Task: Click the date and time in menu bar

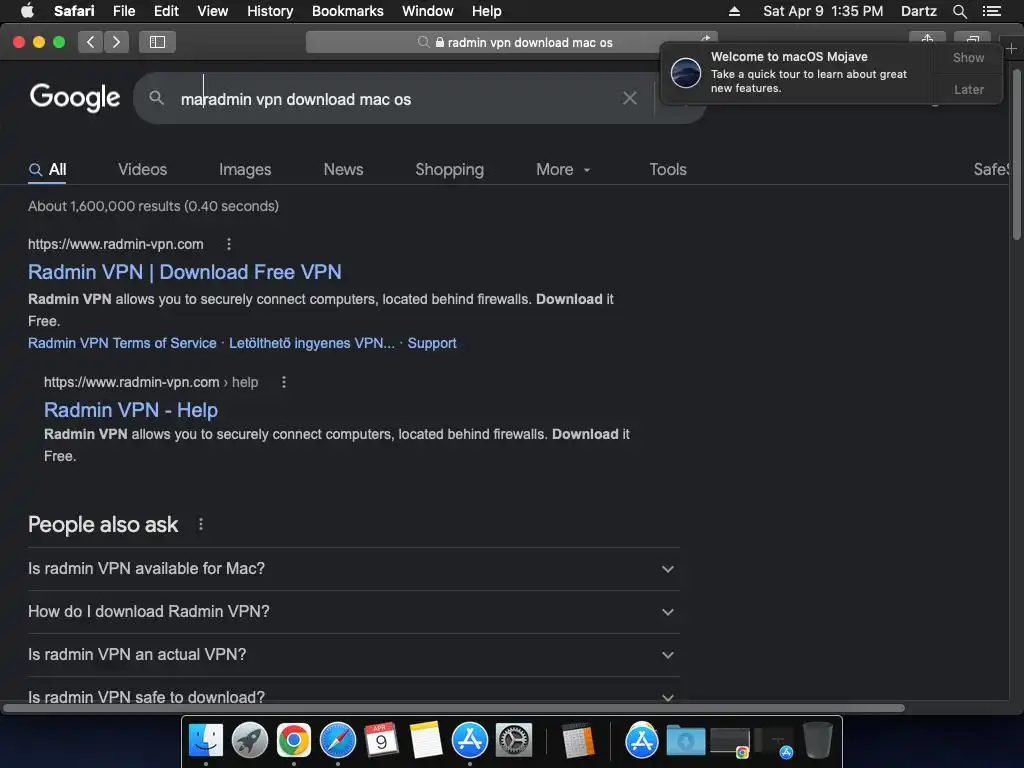Action: pos(823,11)
